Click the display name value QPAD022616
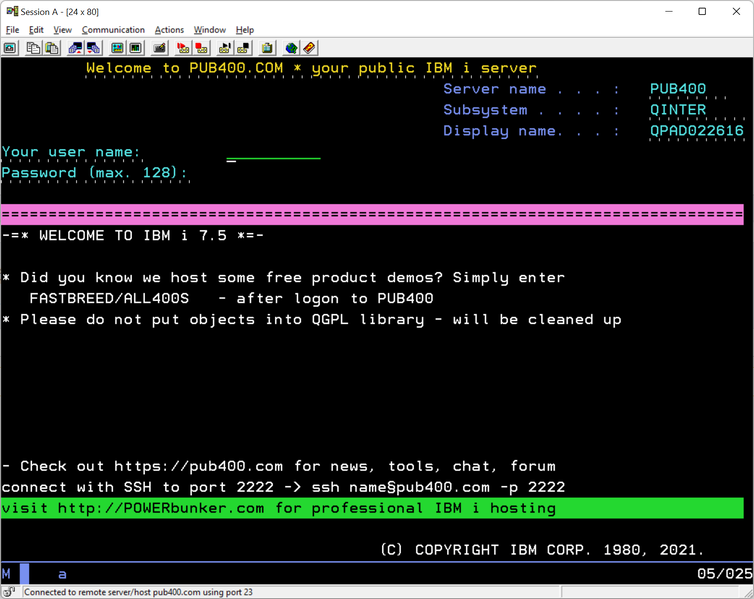The height and width of the screenshot is (599, 754). click(696, 131)
